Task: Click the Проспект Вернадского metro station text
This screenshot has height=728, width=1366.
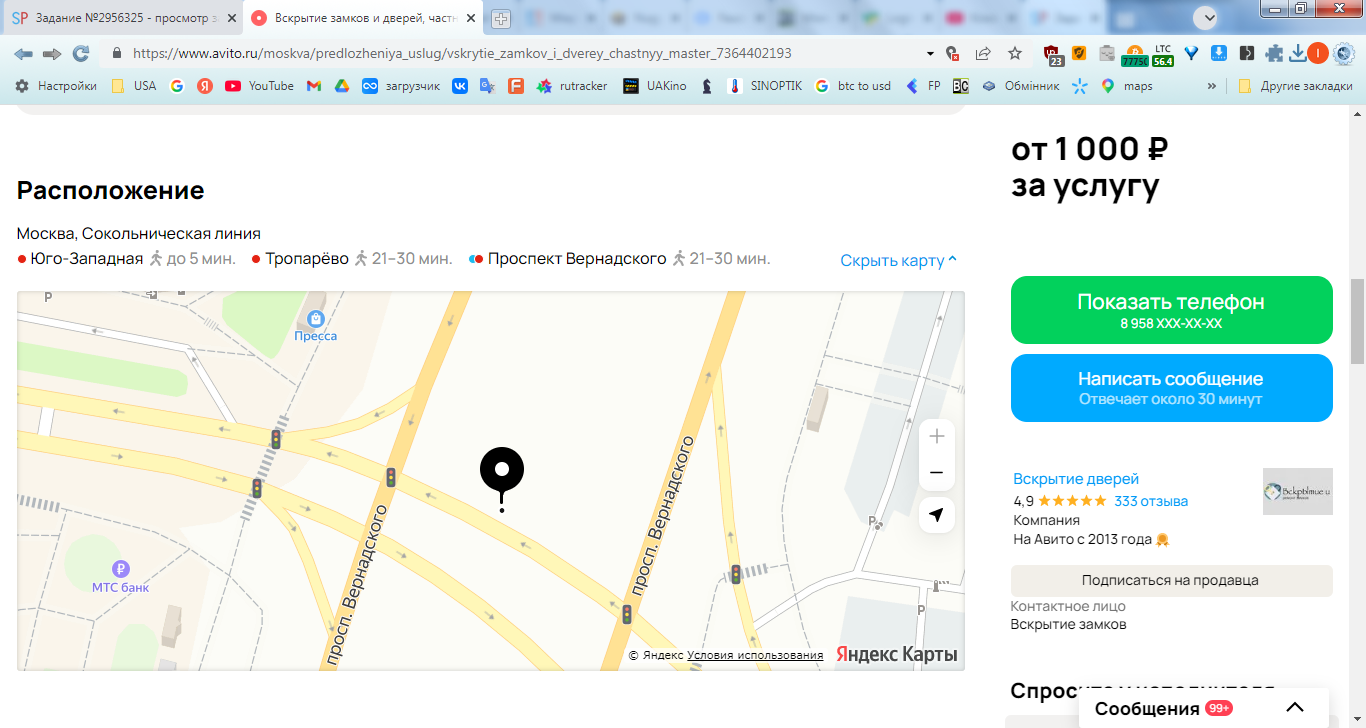Action: (577, 259)
